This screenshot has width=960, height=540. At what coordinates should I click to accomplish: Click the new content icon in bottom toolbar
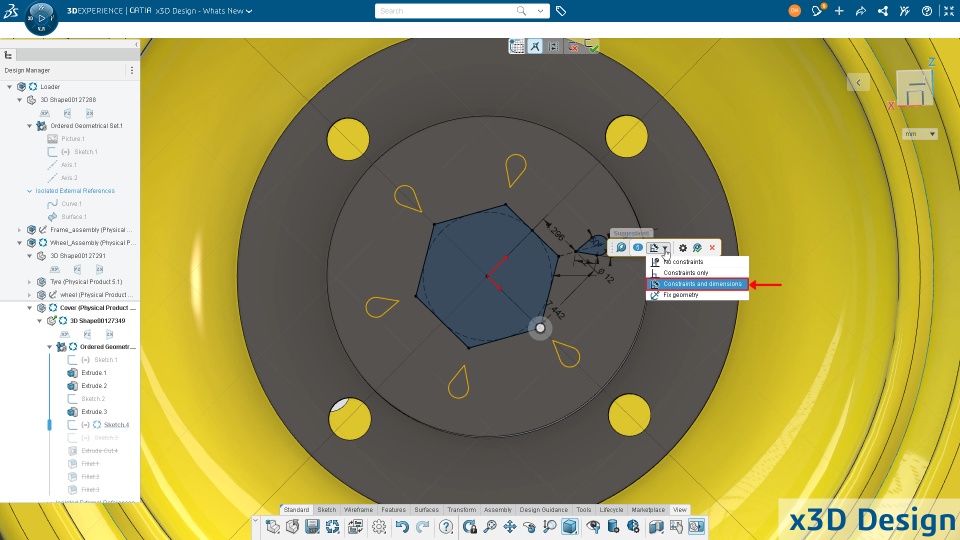[273, 527]
